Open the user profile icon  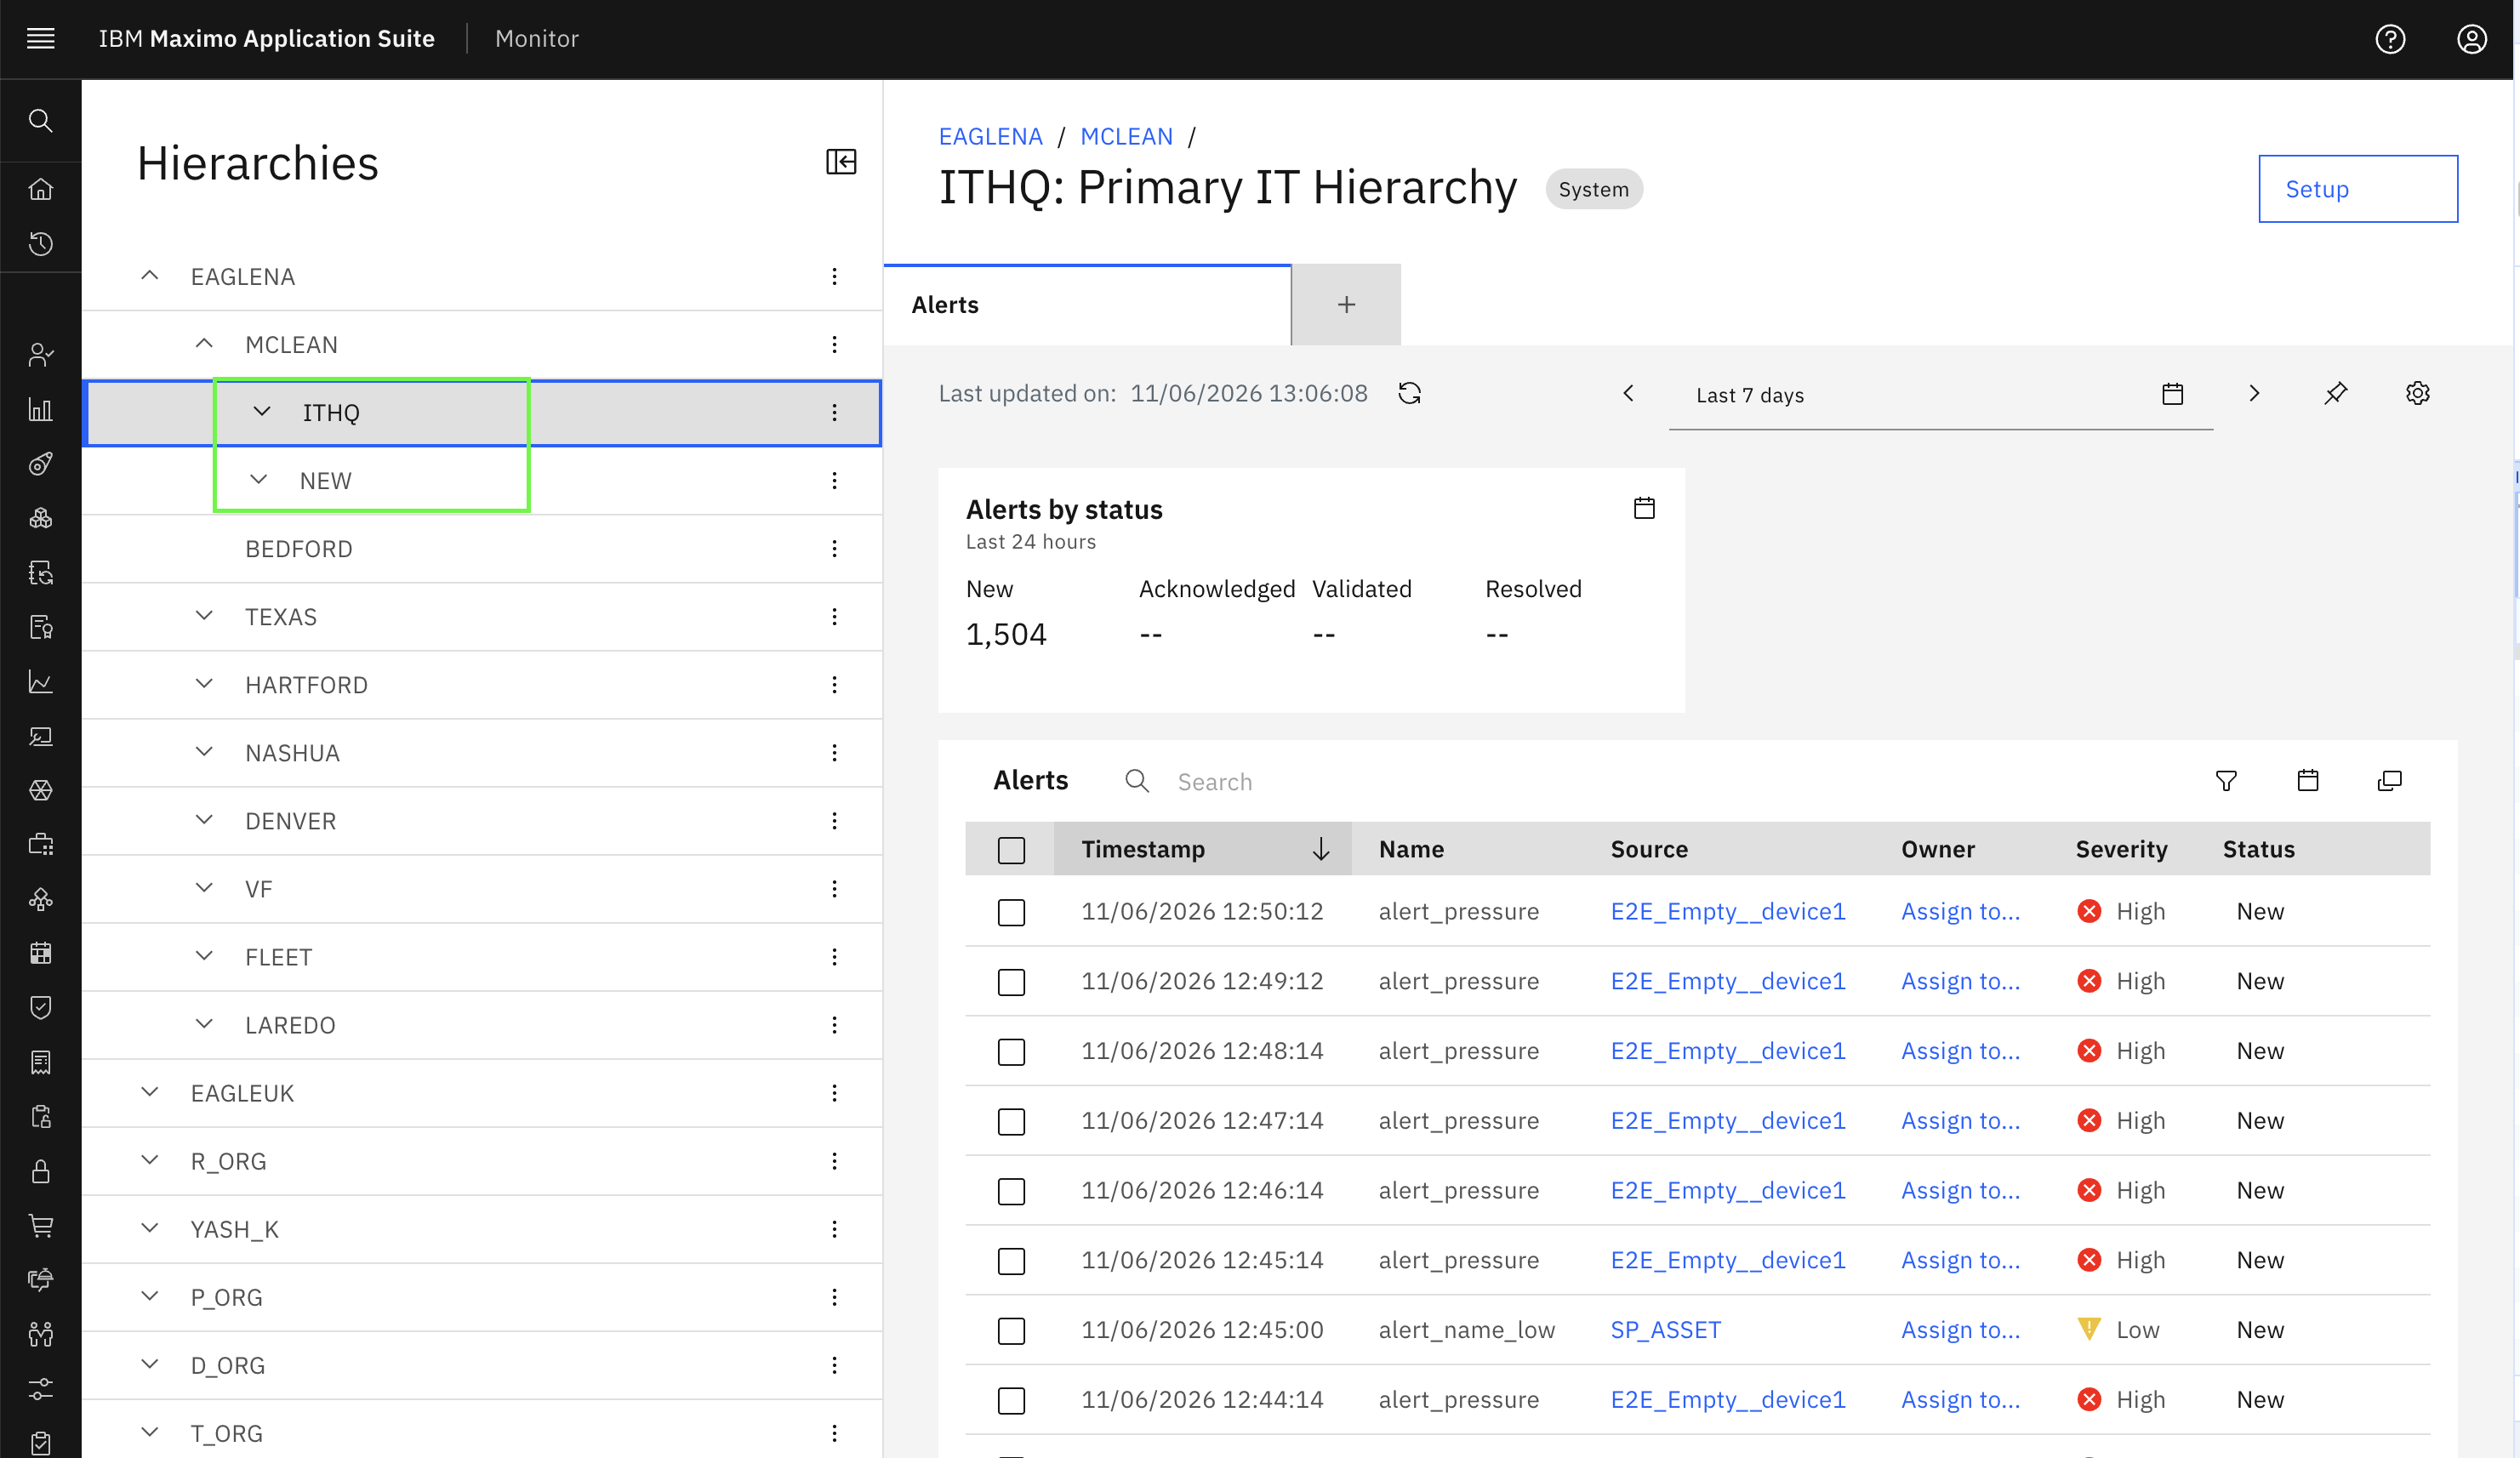click(2472, 39)
